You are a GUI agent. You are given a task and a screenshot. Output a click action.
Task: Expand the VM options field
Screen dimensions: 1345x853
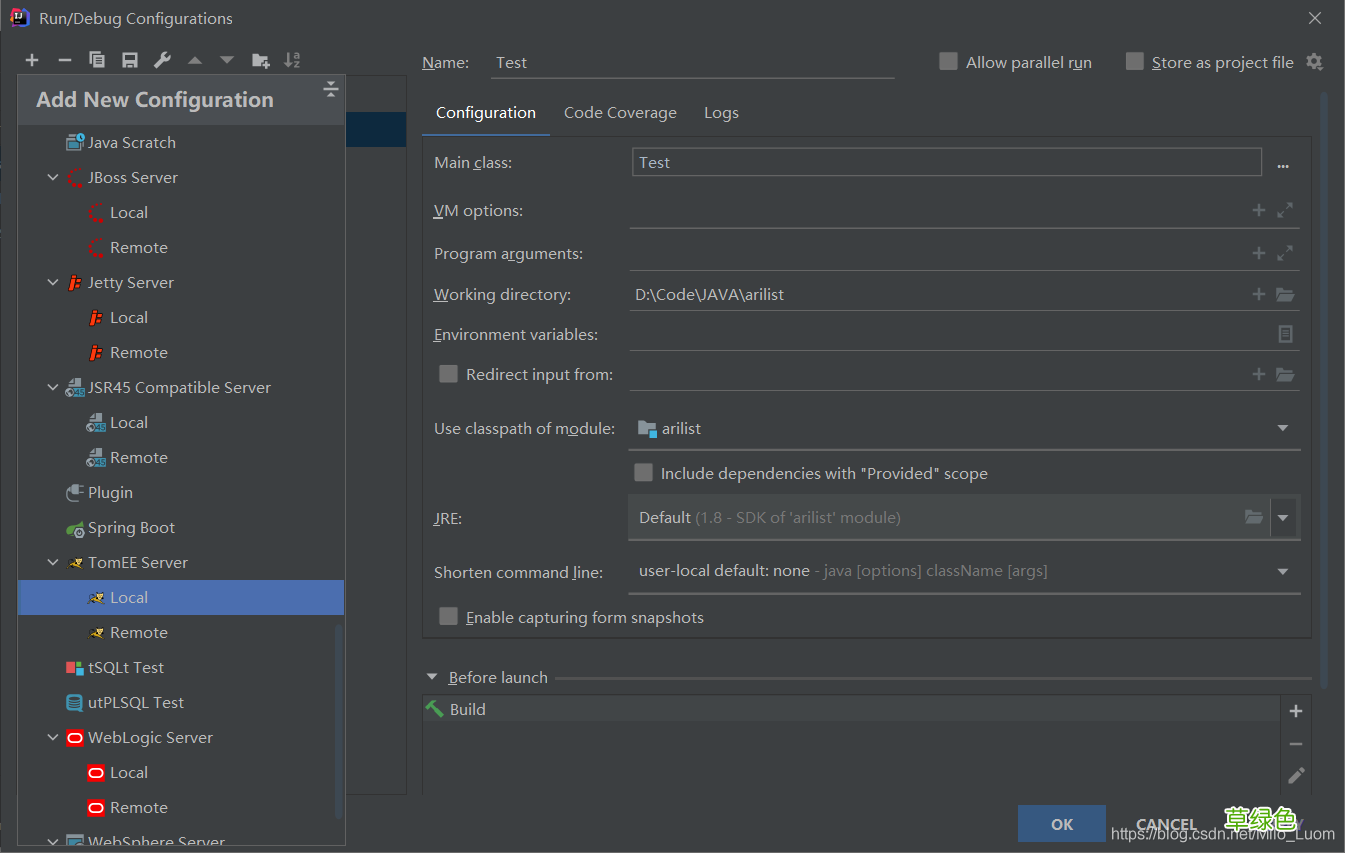click(x=1286, y=211)
